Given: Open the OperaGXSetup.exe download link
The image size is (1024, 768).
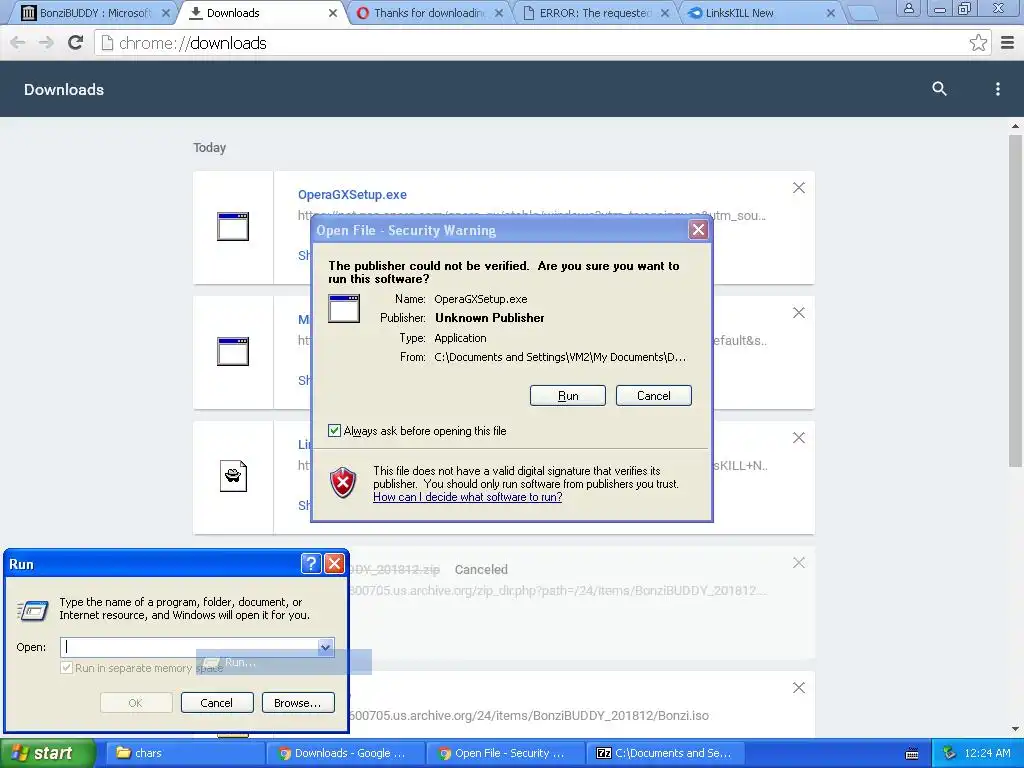Looking at the screenshot, I should pyautogui.click(x=352, y=195).
